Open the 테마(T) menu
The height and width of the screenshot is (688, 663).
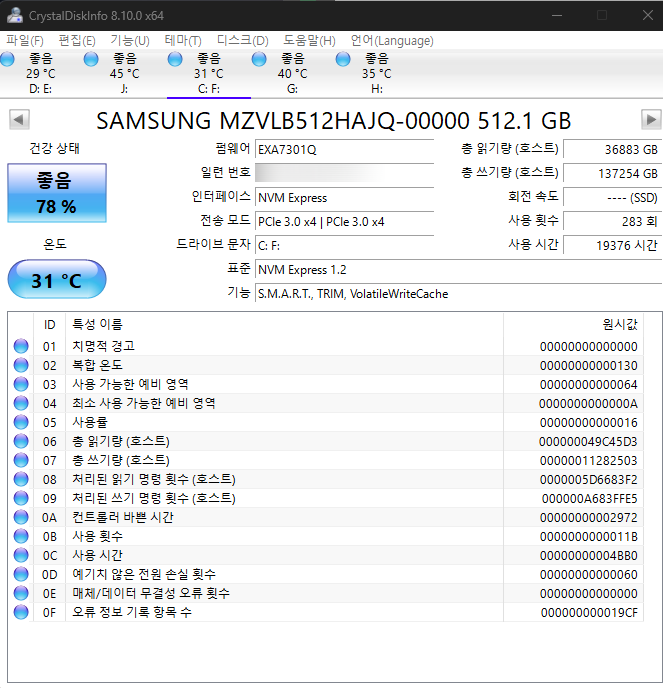[183, 41]
